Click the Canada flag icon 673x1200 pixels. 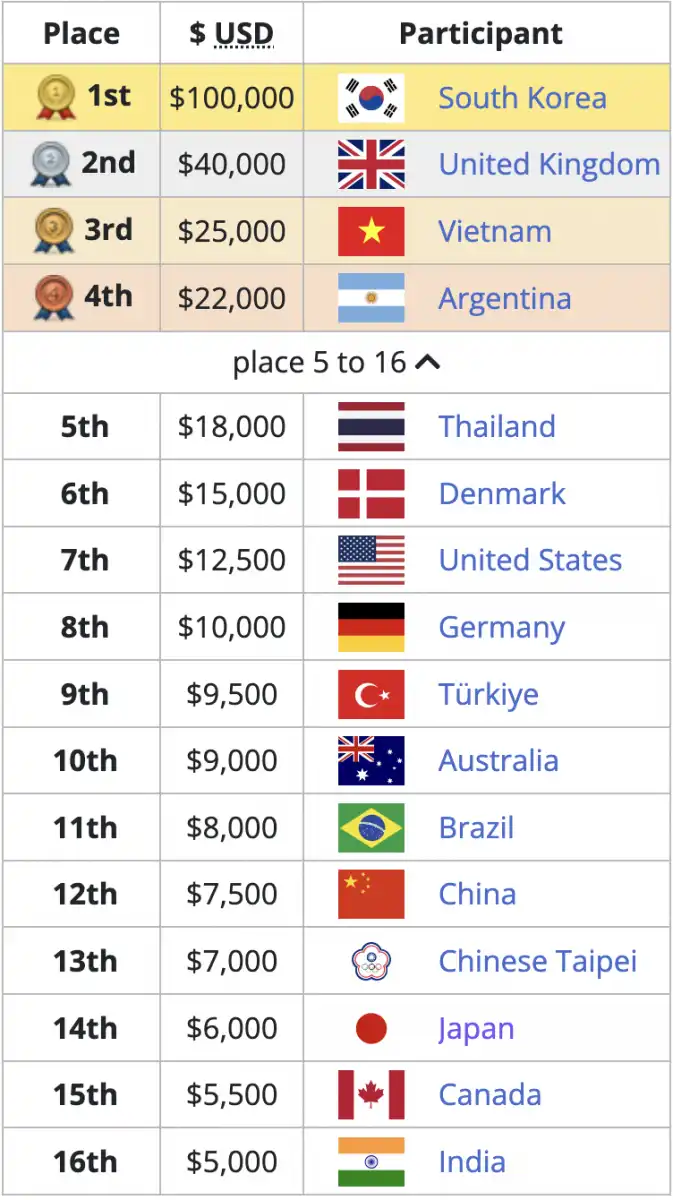point(371,1095)
